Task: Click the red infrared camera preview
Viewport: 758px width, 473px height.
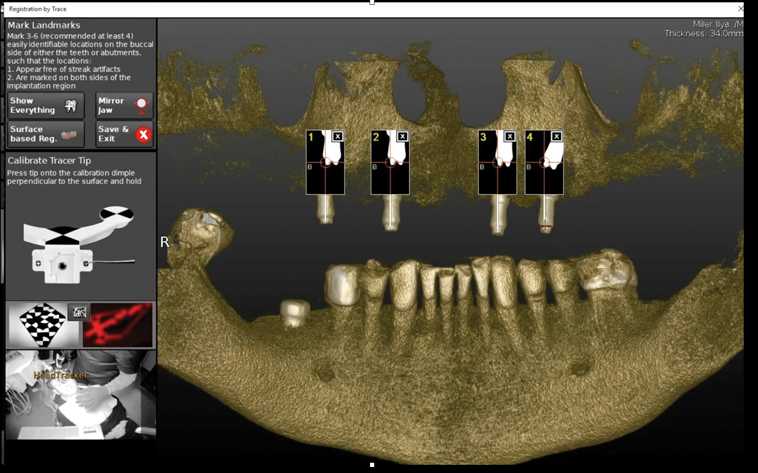Action: [x=117, y=325]
